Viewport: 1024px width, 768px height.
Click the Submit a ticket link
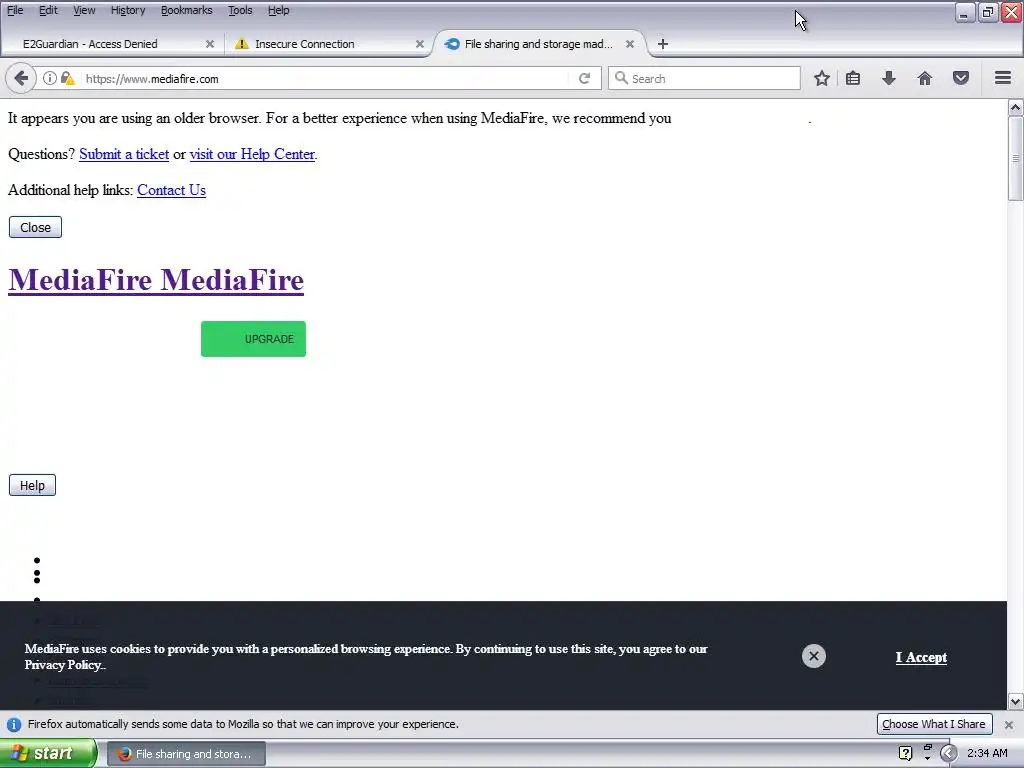124,154
